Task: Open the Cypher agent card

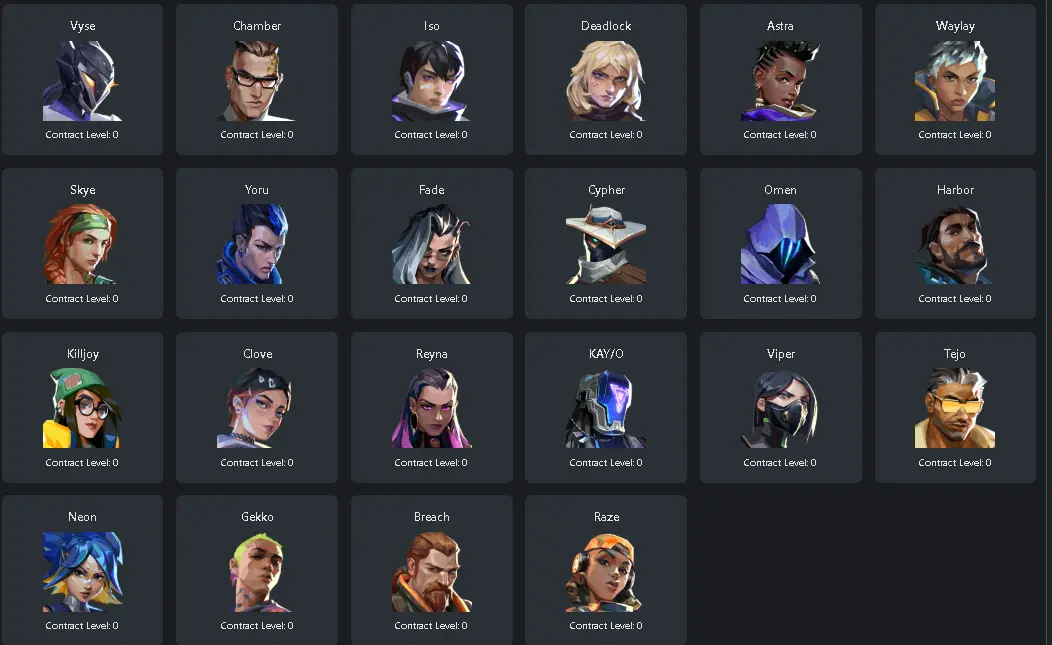Action: [606, 243]
